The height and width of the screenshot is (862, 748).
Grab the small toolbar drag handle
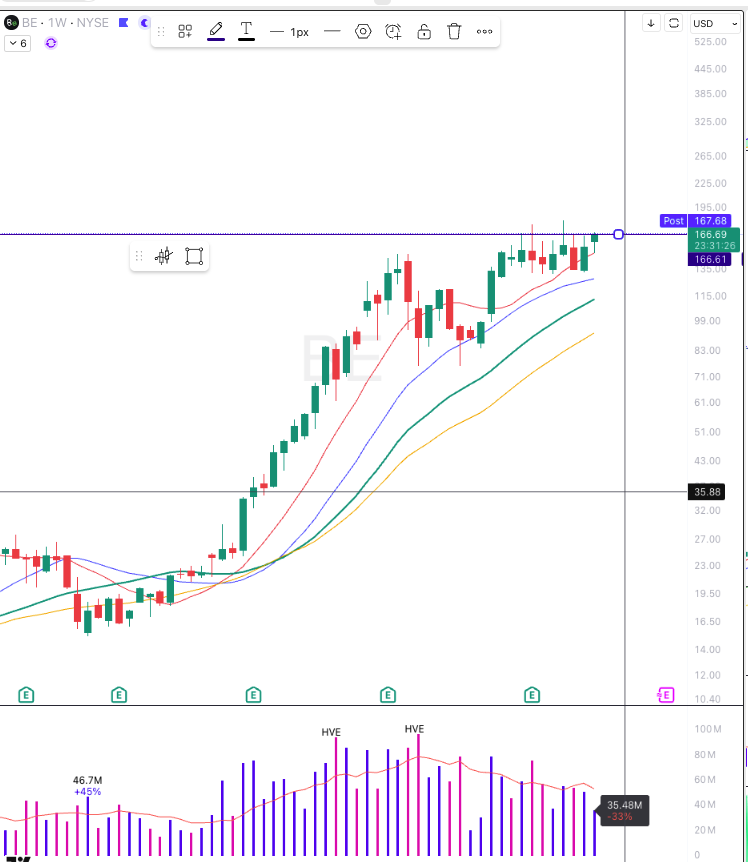pos(139,256)
